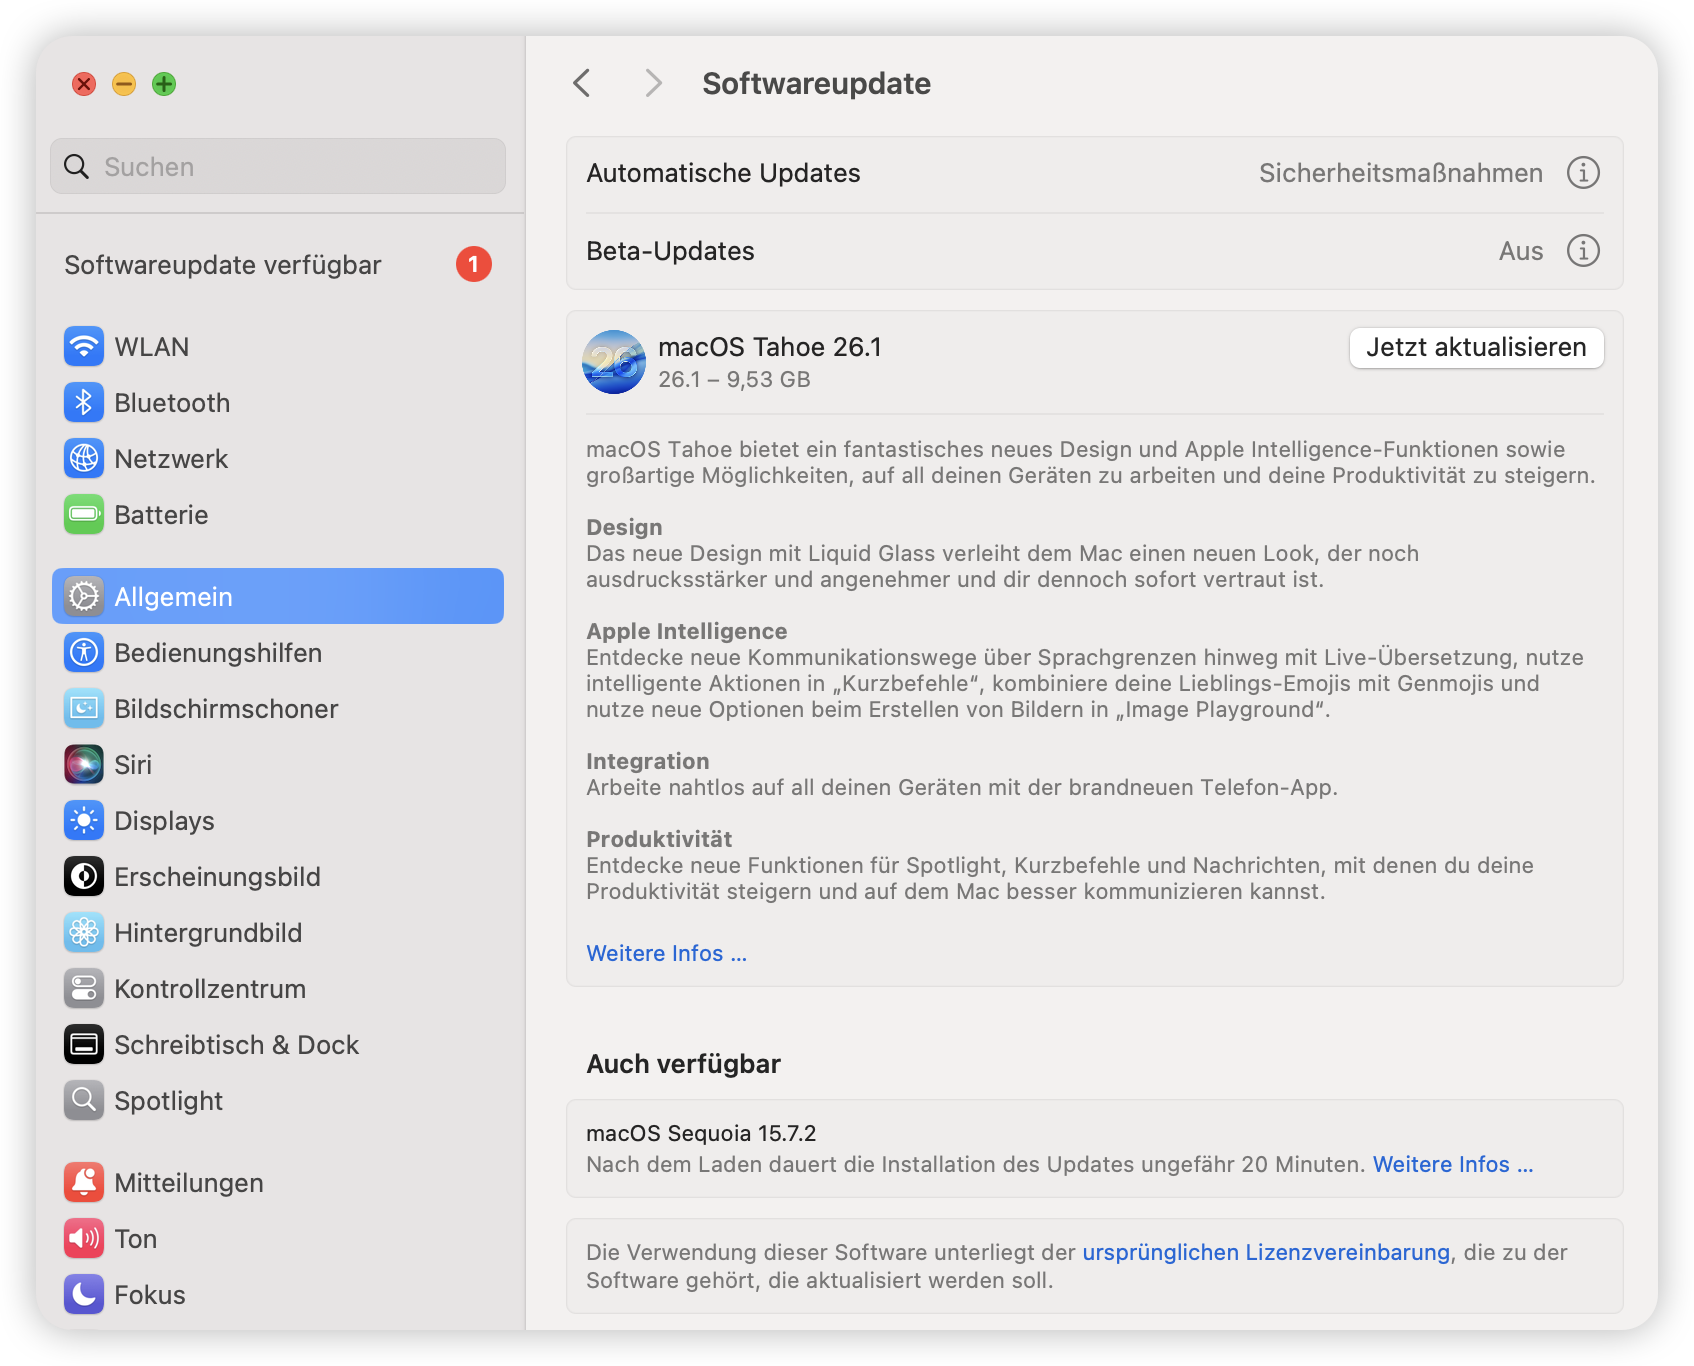This screenshot has width=1694, height=1366.
Task: Open Siri settings
Action: [x=278, y=765]
